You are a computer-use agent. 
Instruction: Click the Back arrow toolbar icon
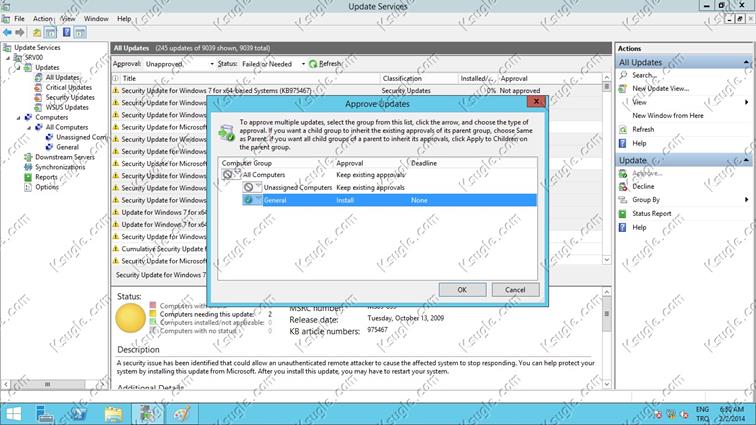tap(7, 33)
